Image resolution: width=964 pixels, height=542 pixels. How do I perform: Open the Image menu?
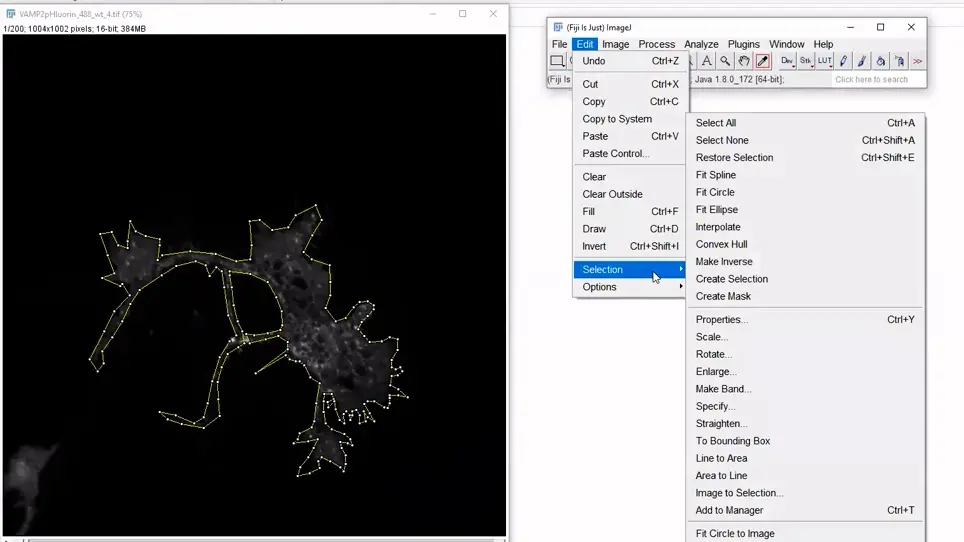click(x=615, y=44)
